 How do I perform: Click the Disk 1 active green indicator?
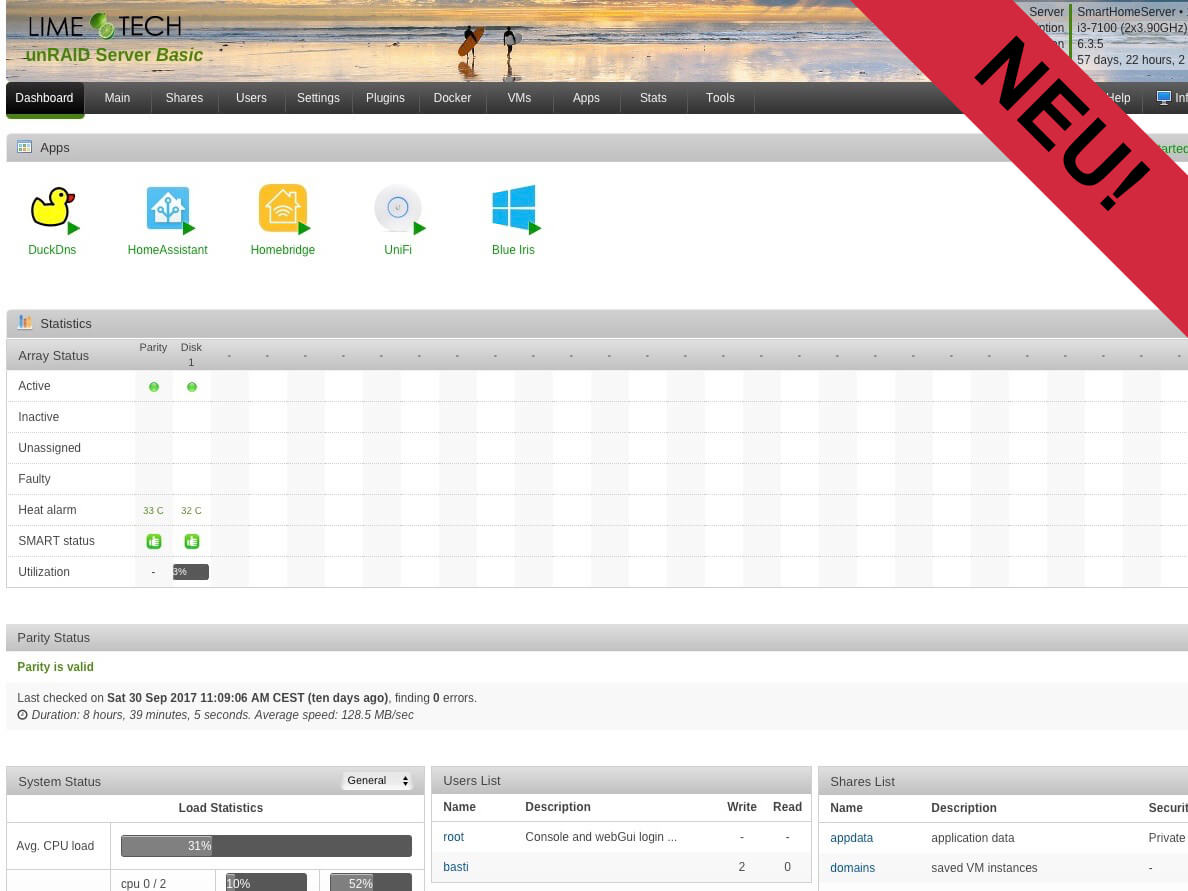coord(192,386)
